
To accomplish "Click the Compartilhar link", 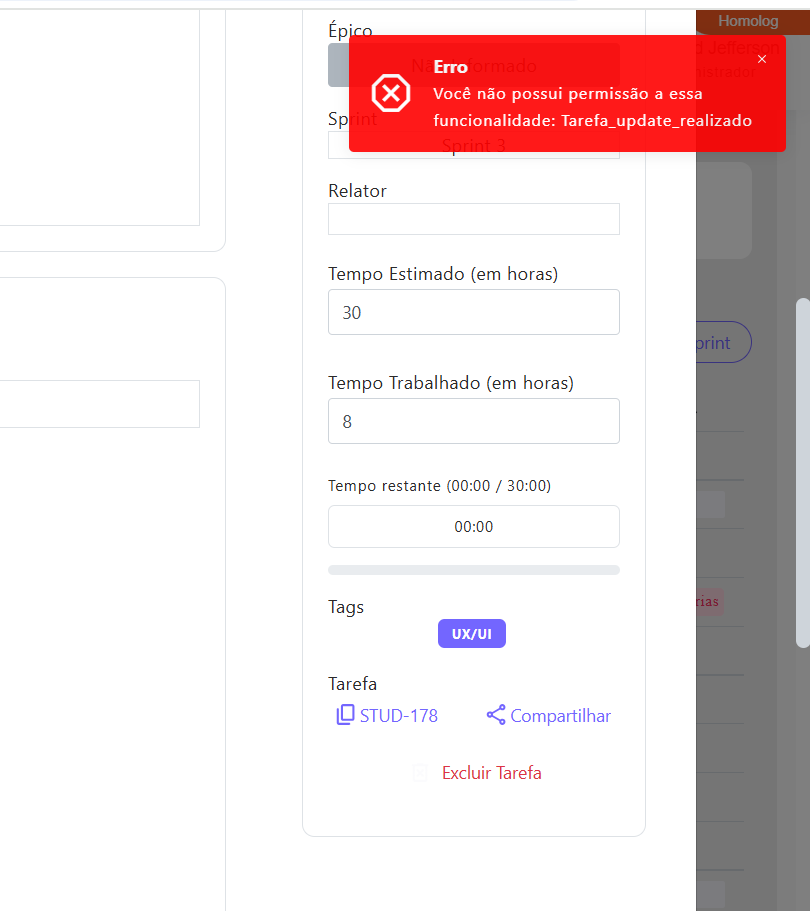I will 560,716.
